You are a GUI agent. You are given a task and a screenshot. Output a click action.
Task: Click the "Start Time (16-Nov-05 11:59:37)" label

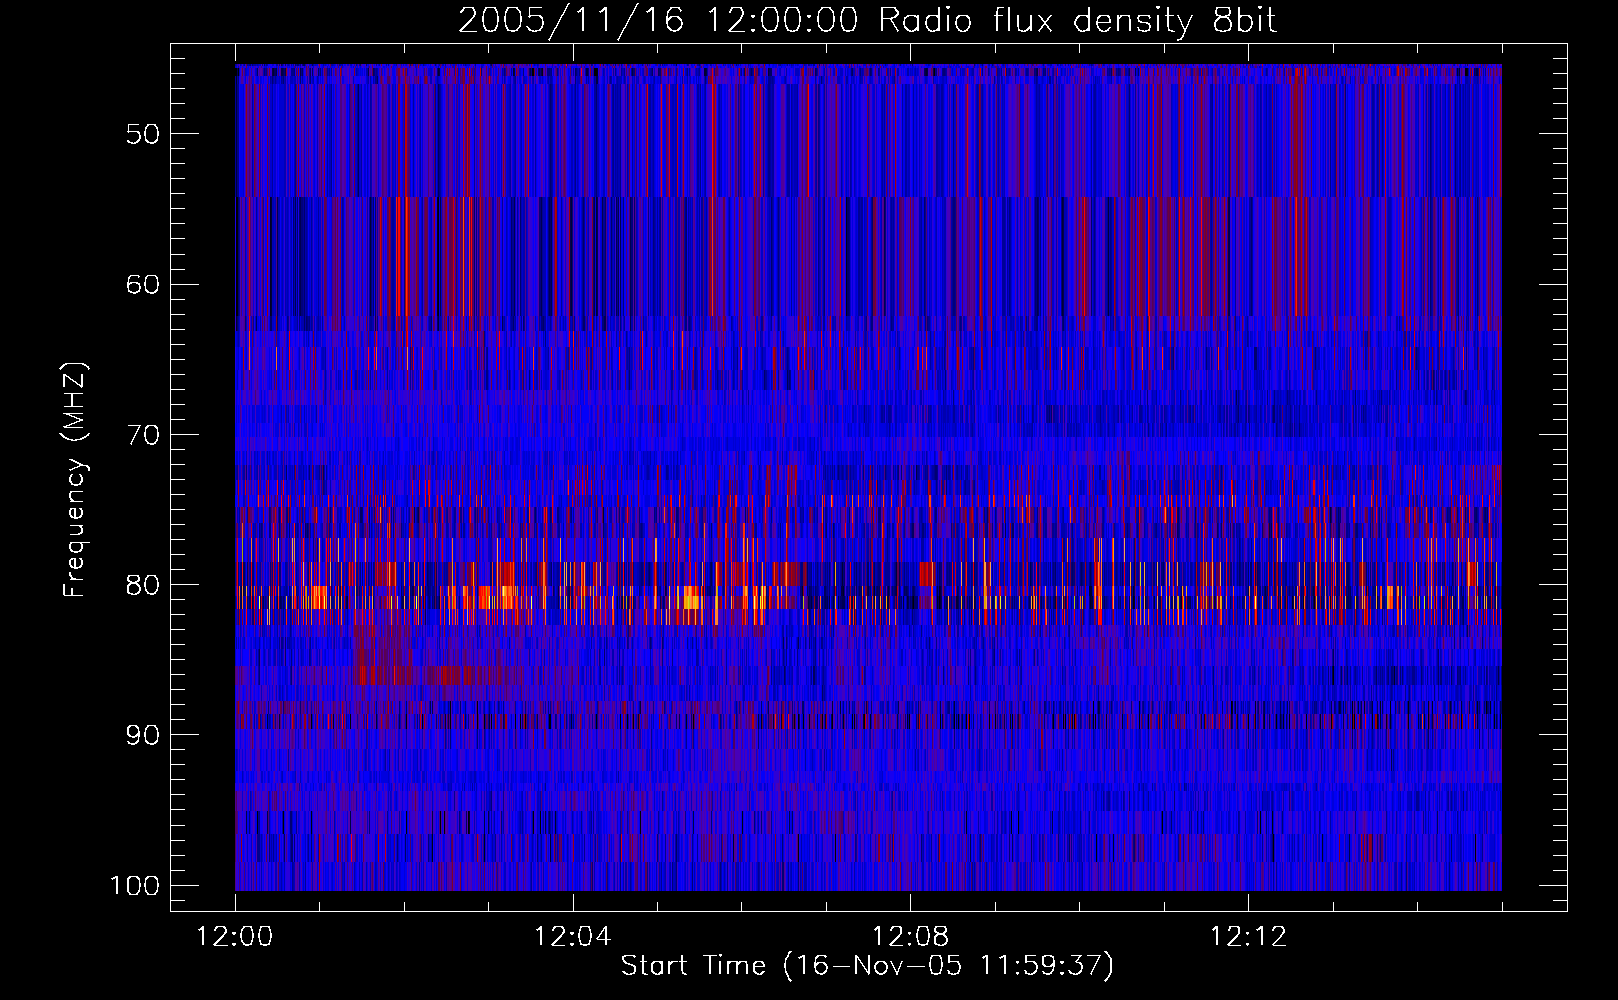tap(867, 965)
